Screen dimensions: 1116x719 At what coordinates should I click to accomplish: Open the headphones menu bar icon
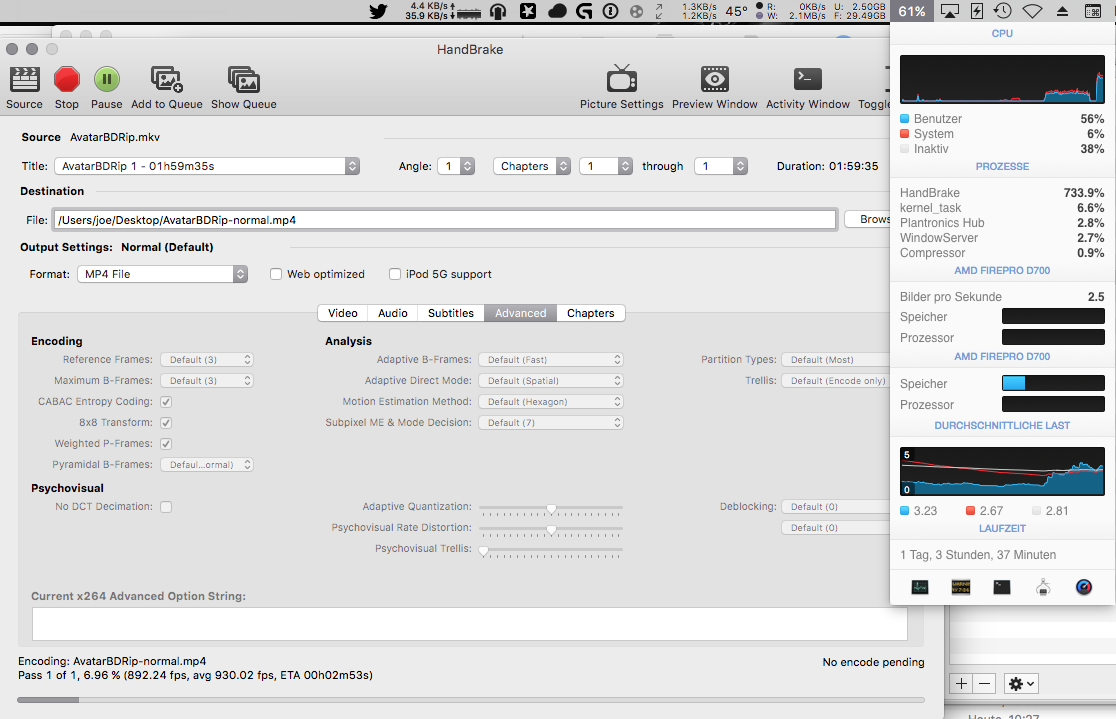pos(498,11)
